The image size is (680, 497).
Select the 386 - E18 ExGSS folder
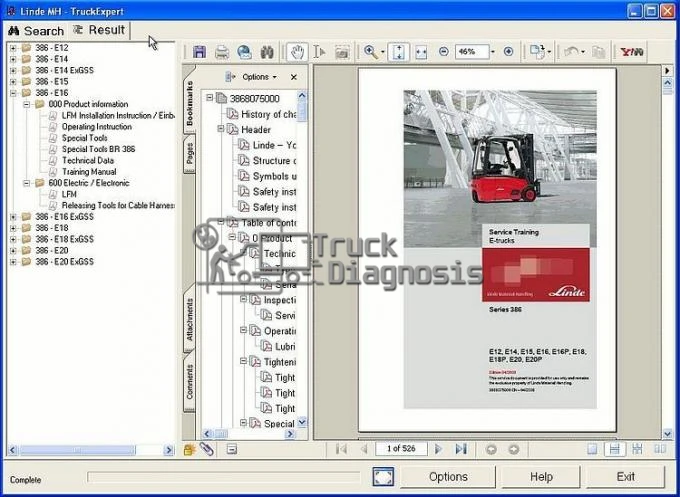(x=64, y=239)
